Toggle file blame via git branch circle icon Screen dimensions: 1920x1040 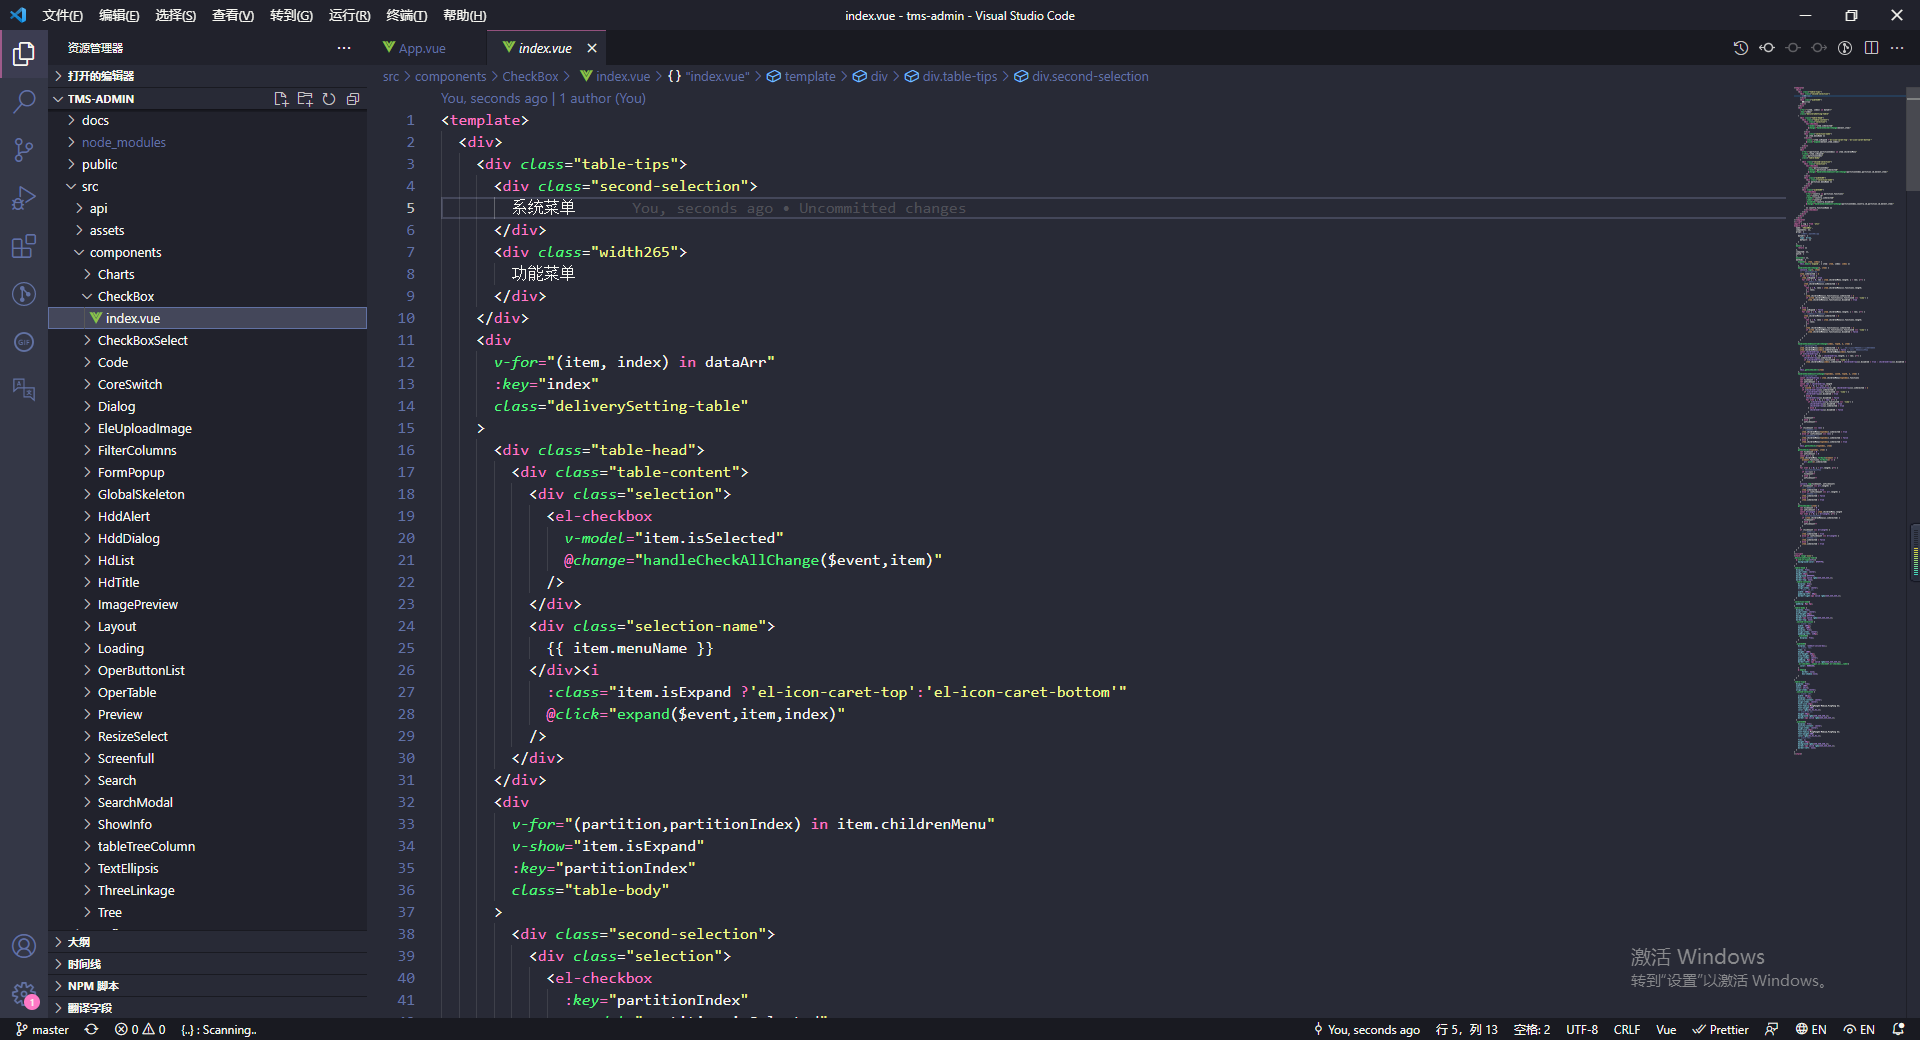[1845, 48]
